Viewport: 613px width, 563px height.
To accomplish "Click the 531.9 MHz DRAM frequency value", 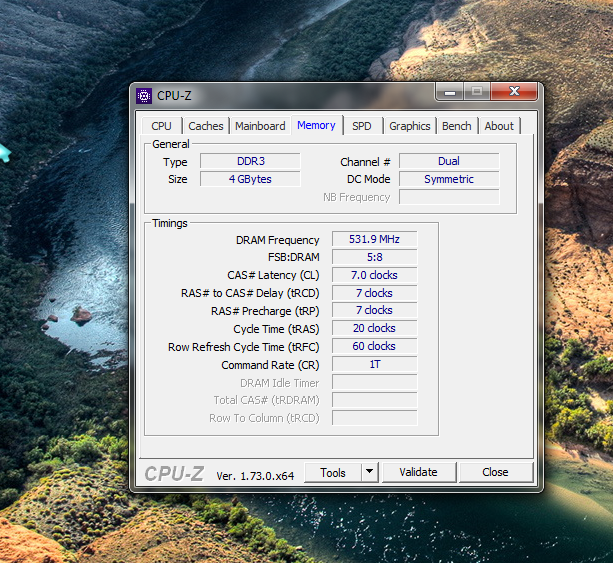I will coord(375,239).
